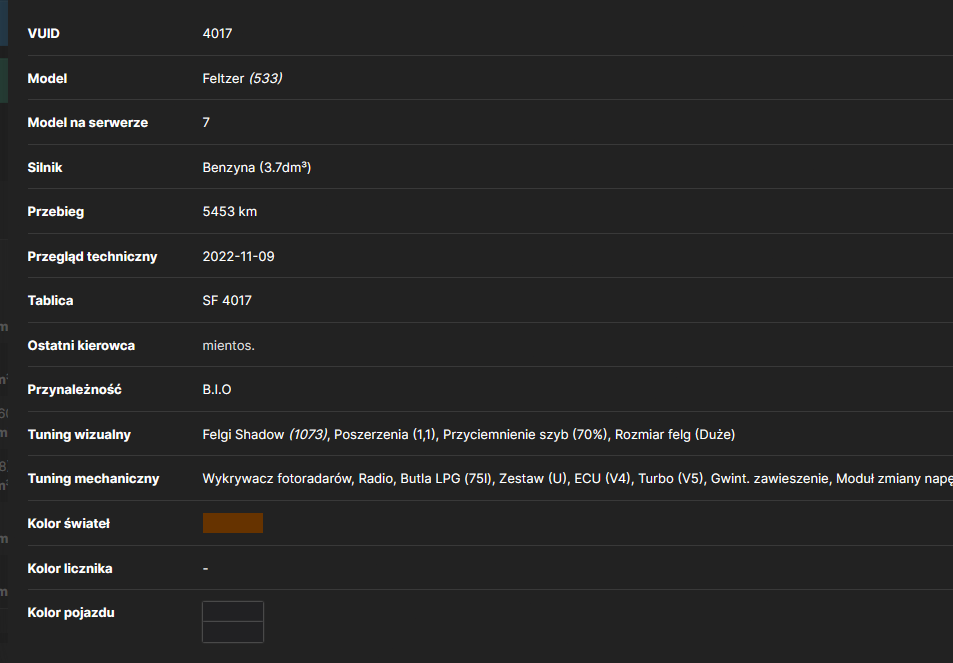Screen dimensions: 953x663
Task: Click the Silnik row label
Action: (x=44, y=167)
